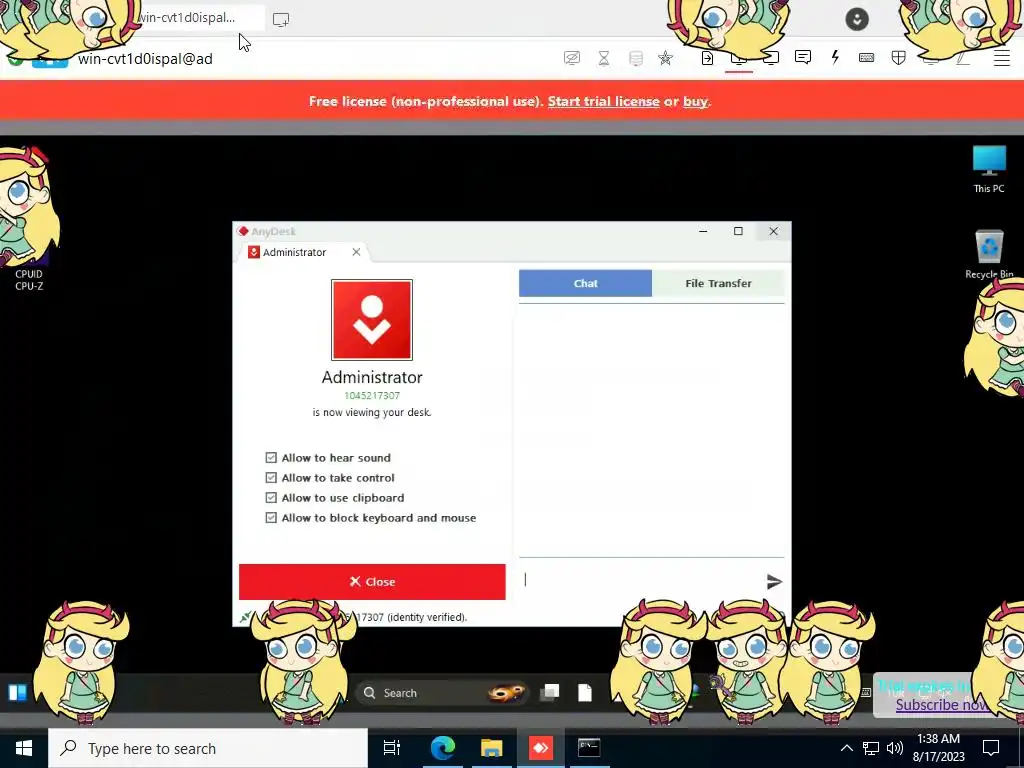Focus the chat message input field
Viewport: 1024px width, 768px height.
pos(642,580)
